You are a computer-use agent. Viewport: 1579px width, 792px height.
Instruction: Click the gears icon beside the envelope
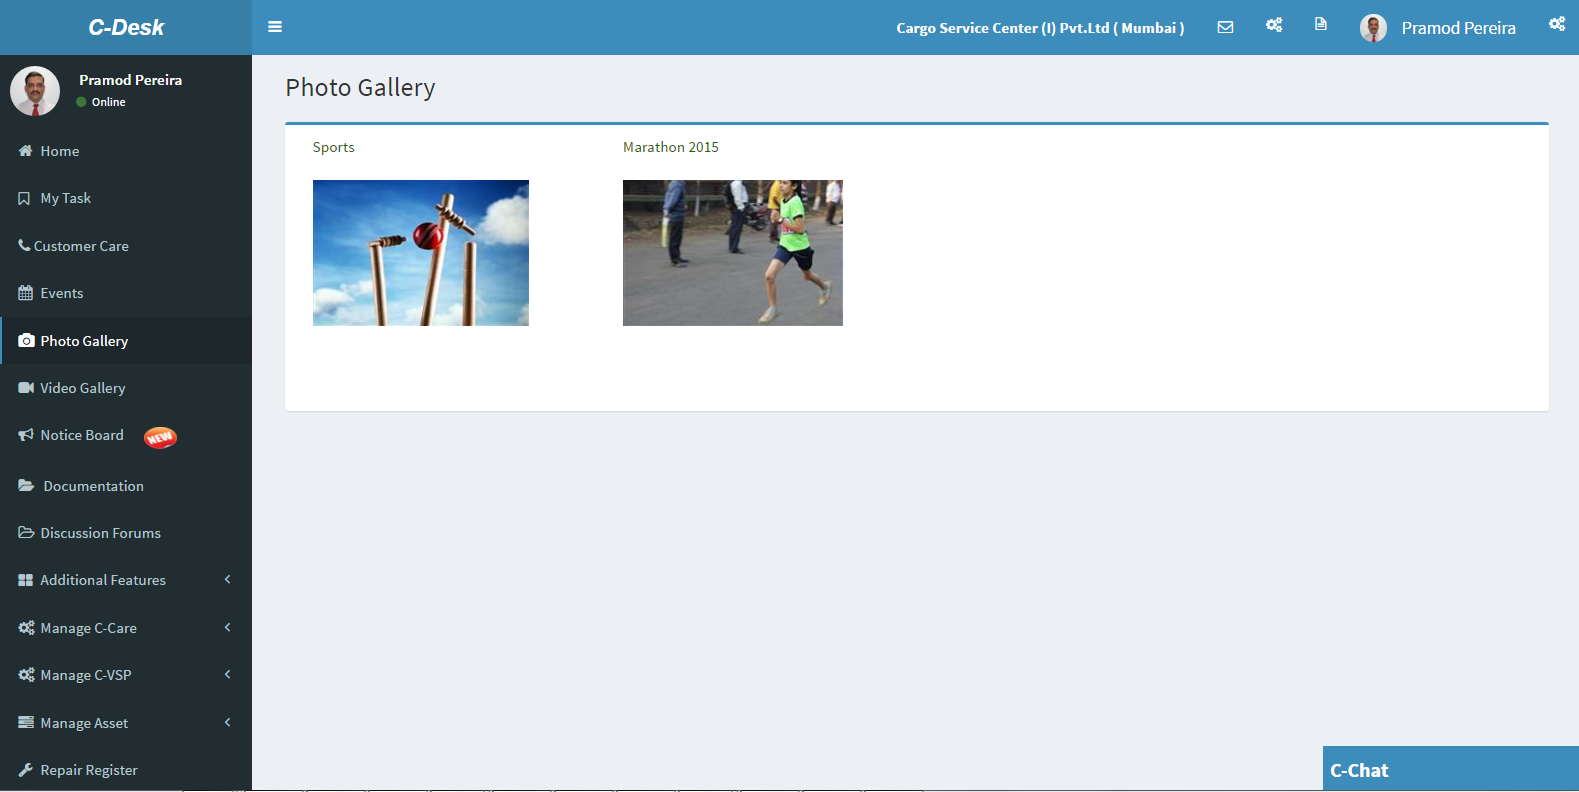(x=1274, y=25)
